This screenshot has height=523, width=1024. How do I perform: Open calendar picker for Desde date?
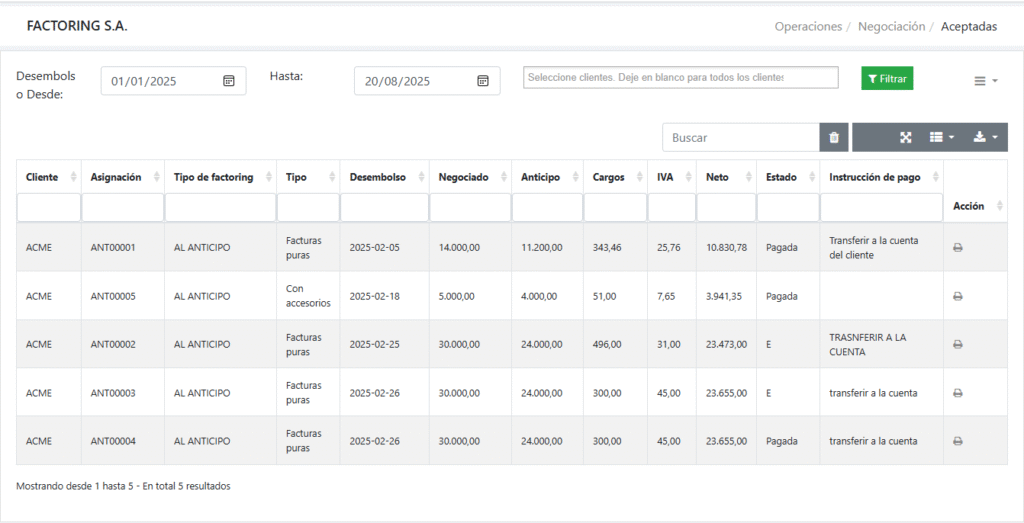(x=229, y=81)
